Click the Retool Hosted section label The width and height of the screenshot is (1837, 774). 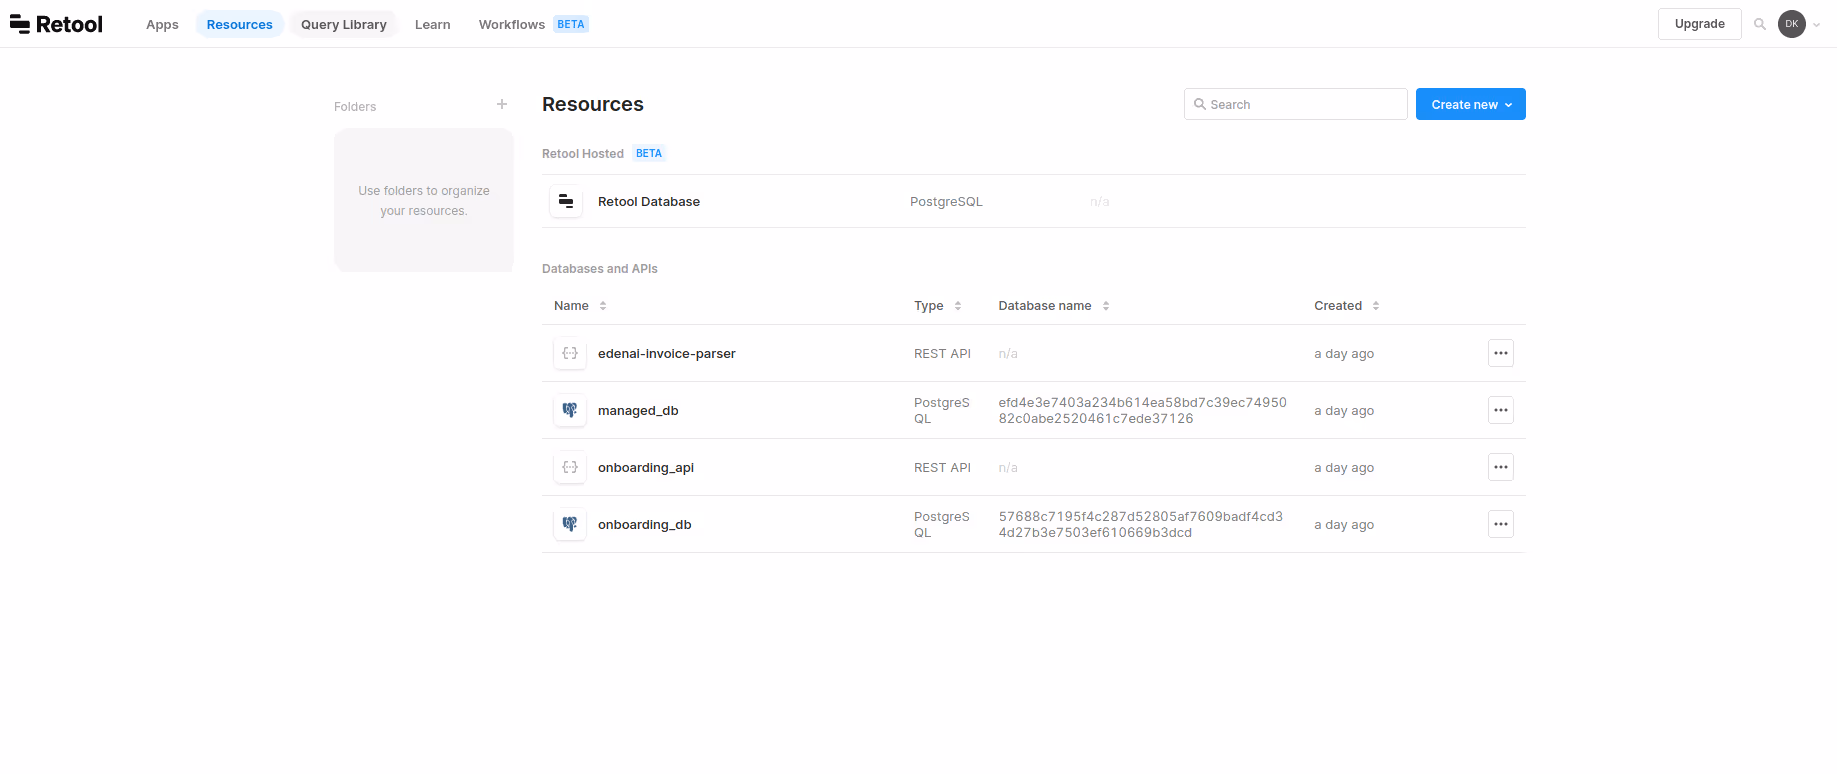tap(583, 153)
